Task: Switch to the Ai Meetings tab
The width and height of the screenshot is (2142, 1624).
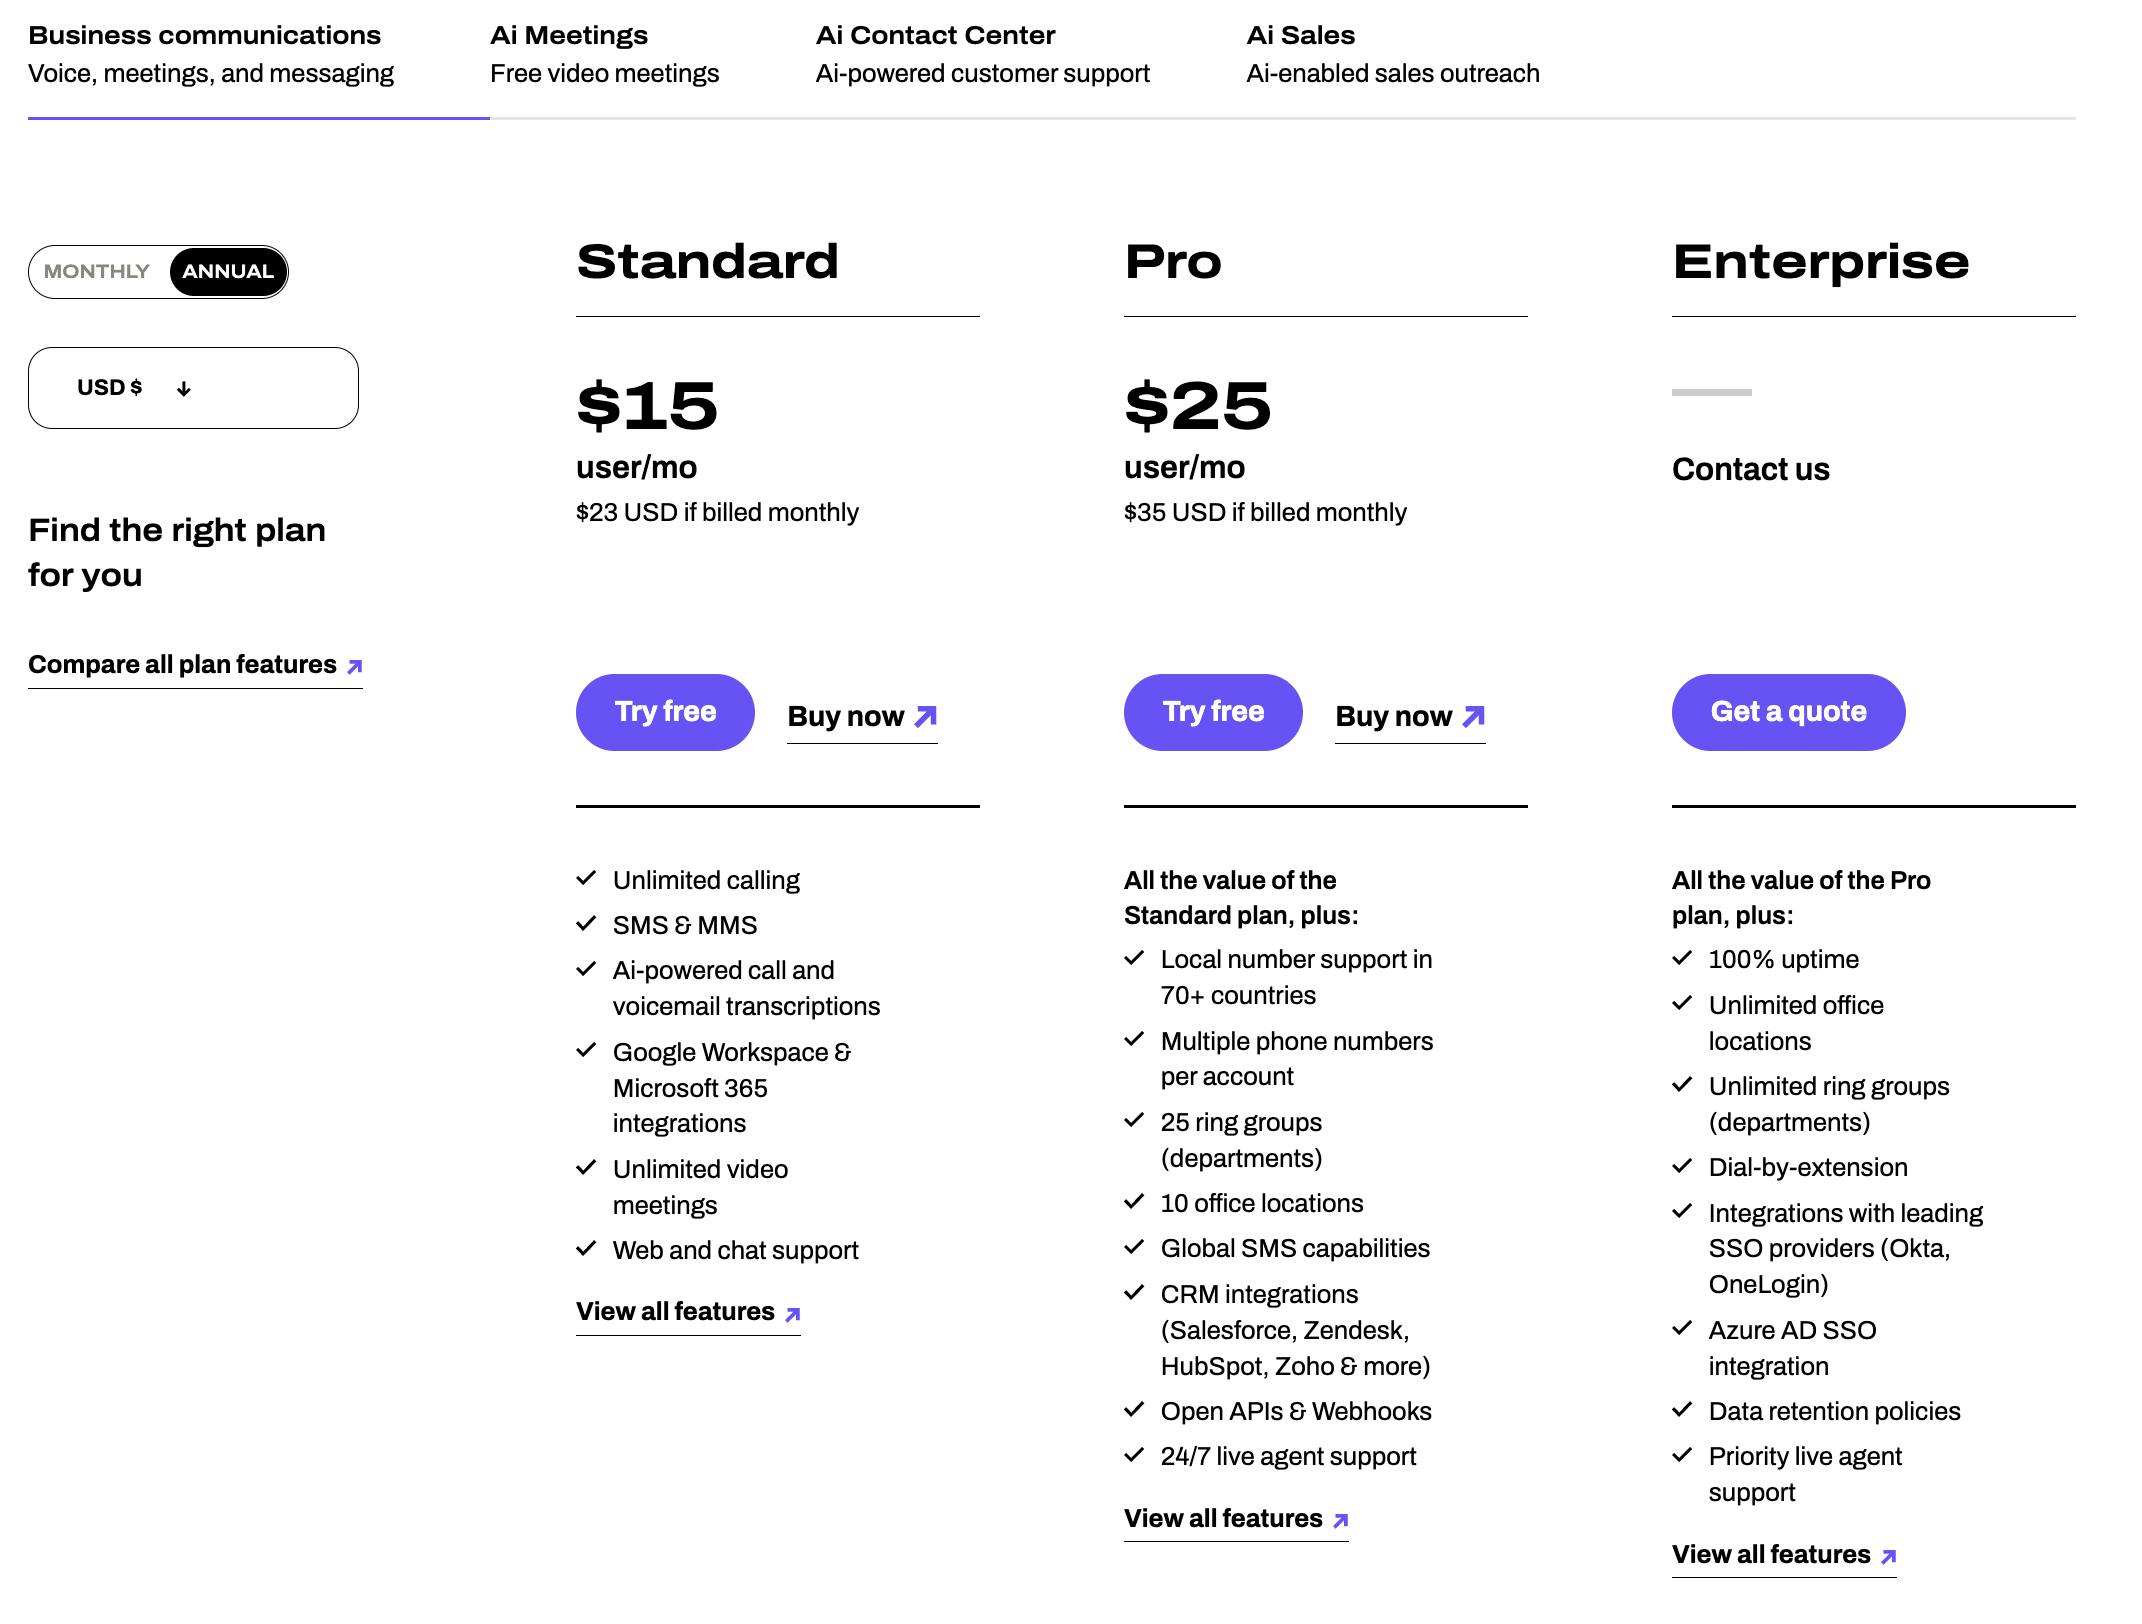Action: tap(604, 54)
